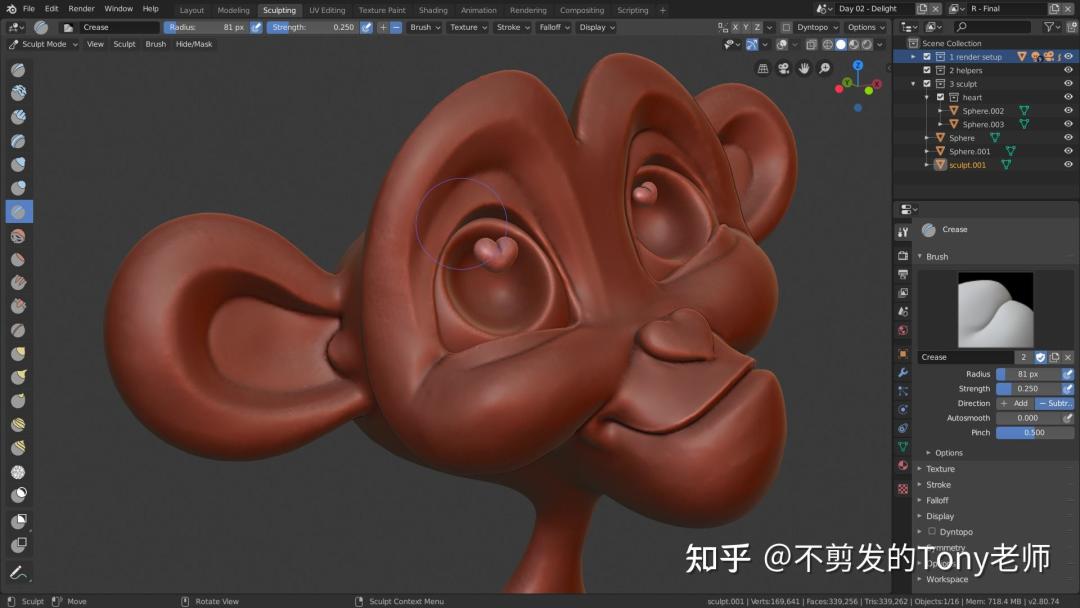Select the Layer brush tool
1080x608 pixels.
pos(19,141)
